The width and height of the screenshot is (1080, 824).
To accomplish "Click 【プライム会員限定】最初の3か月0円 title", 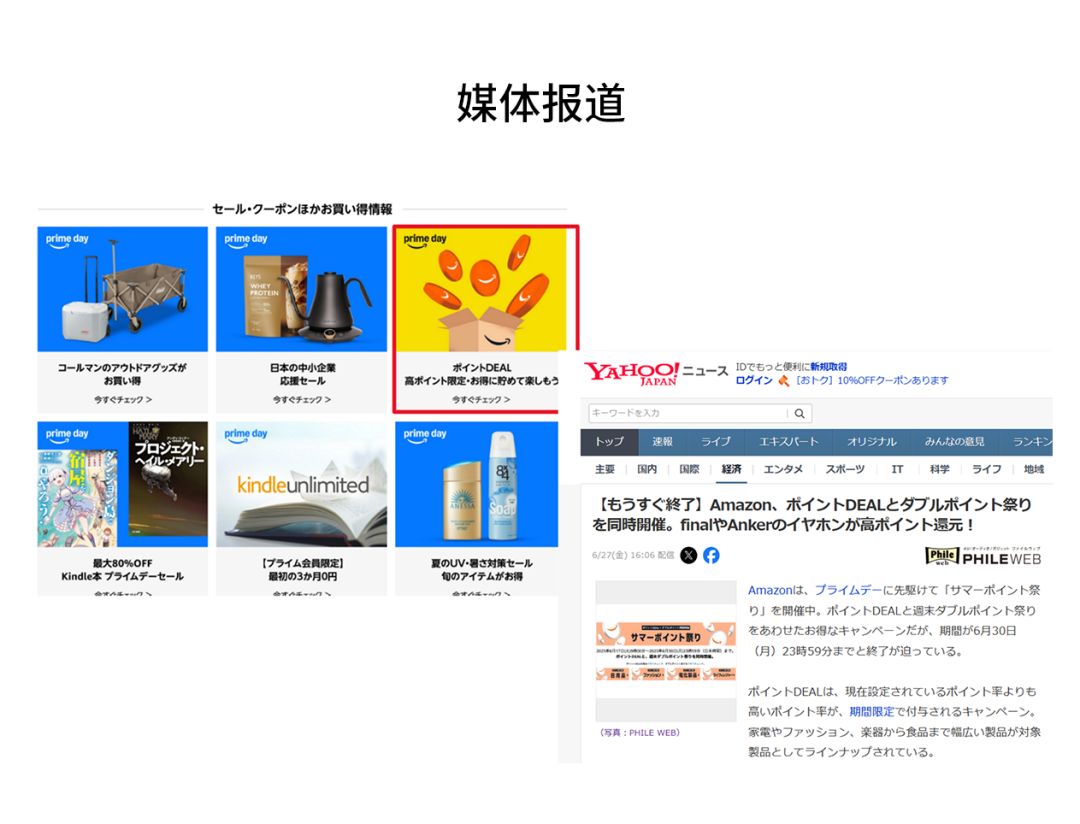I will [302, 570].
